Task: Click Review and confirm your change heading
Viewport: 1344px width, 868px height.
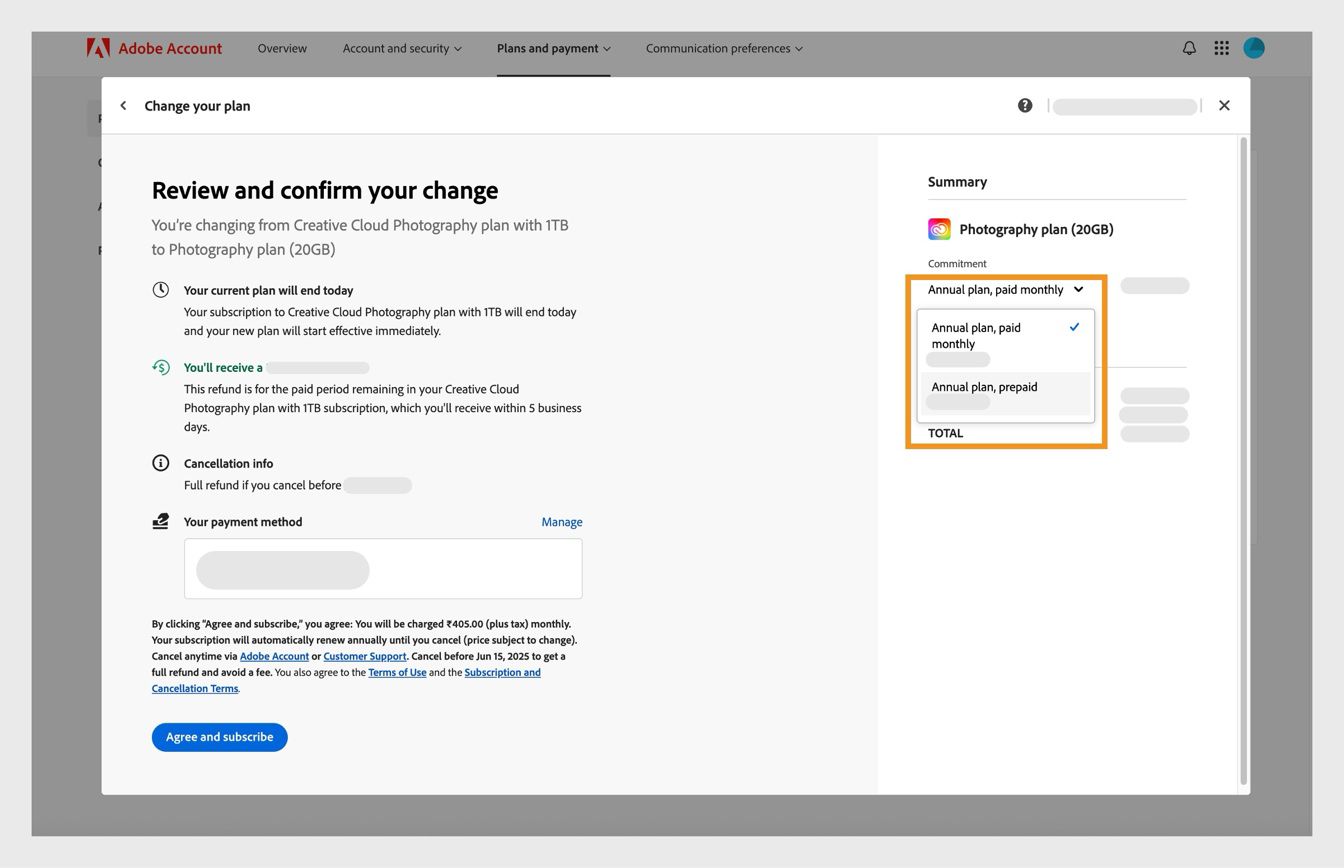Action: pos(325,190)
